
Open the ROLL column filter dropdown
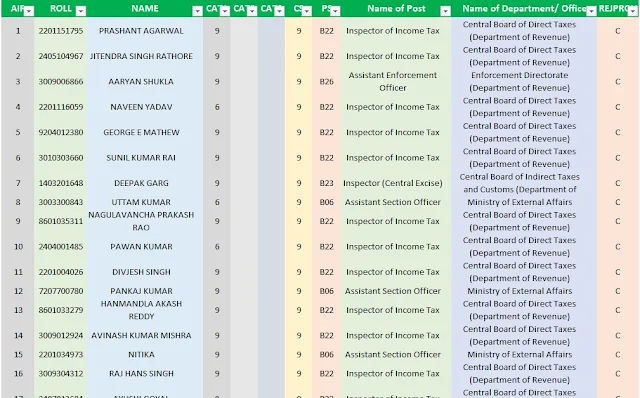(x=81, y=11)
